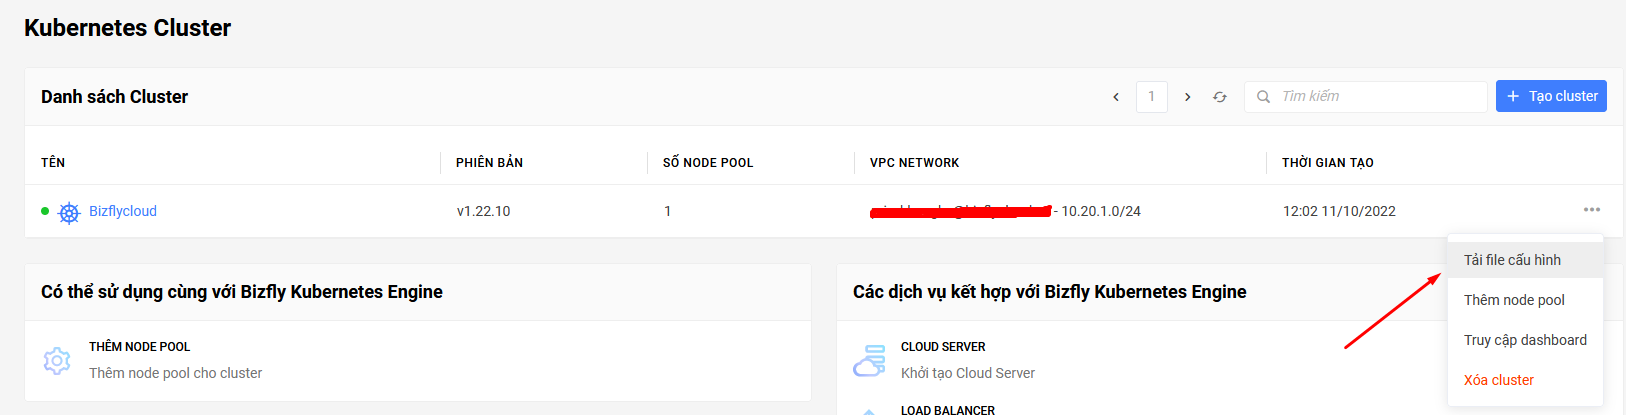Click the Danh sách Cluster heading
Viewport: 1626px width, 415px height.
(x=115, y=97)
